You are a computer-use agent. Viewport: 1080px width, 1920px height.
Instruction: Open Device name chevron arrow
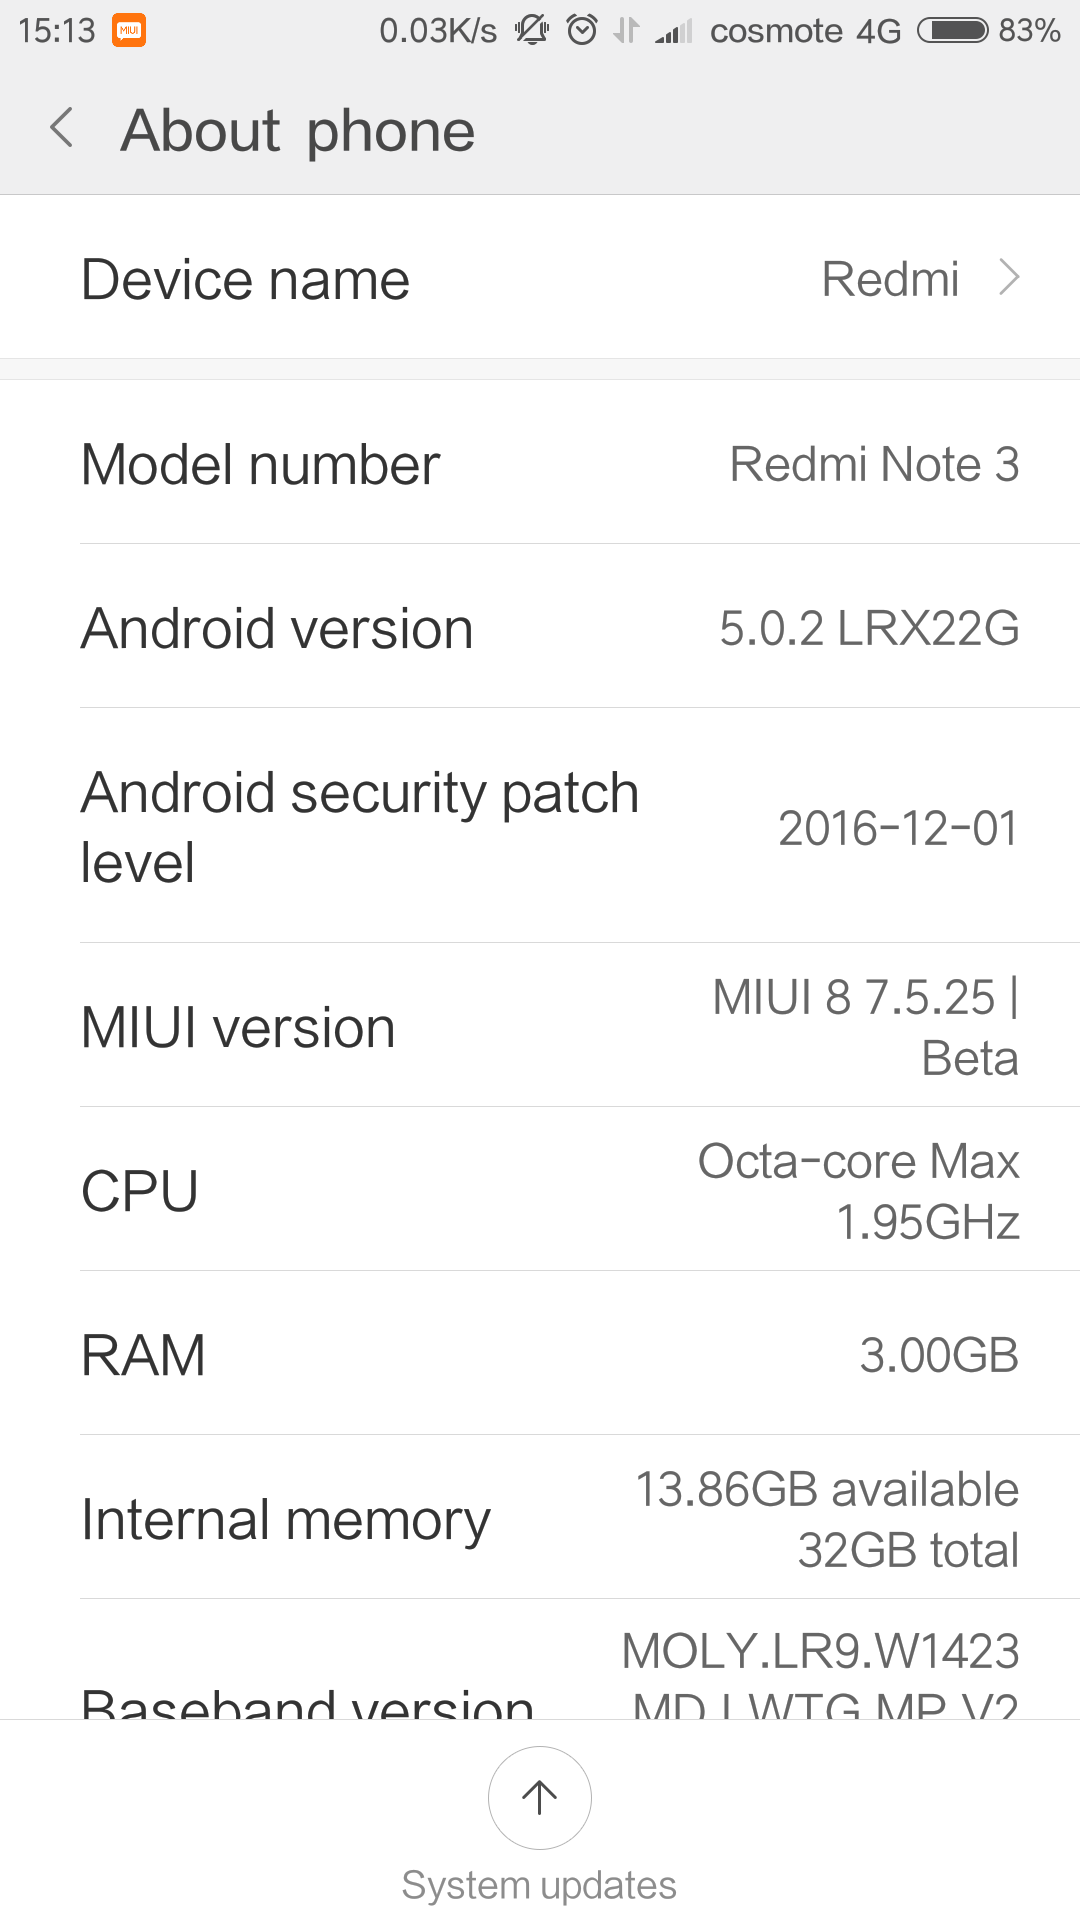click(x=1009, y=278)
